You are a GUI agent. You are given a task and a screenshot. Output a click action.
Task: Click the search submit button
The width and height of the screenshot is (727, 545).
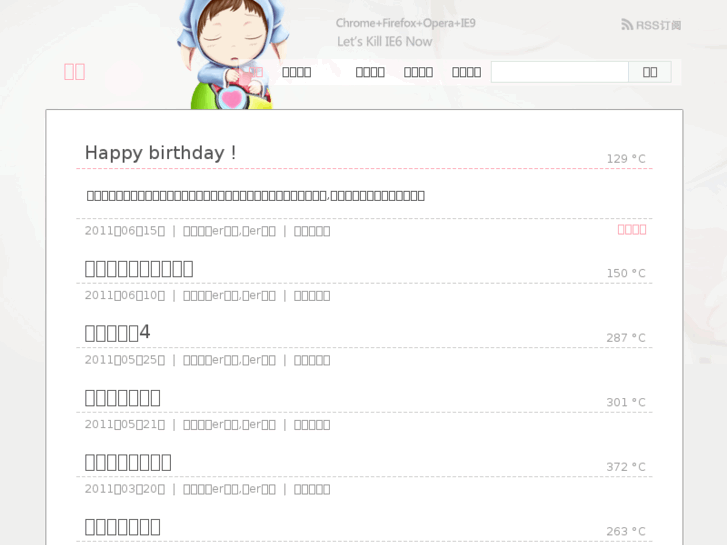coord(650,72)
